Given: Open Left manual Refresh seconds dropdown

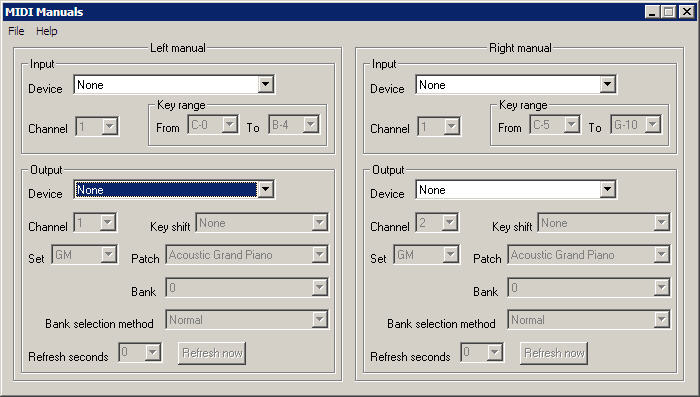Looking at the screenshot, I should [x=140, y=353].
